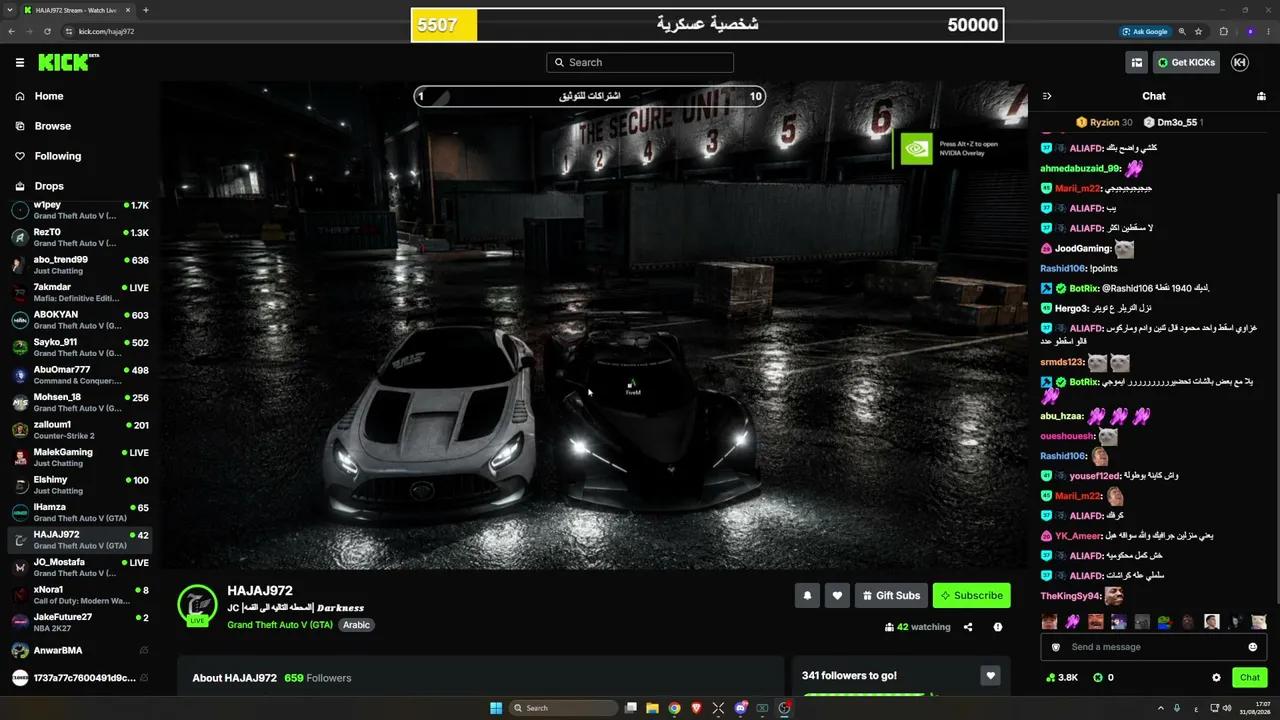The image size is (1280, 720).
Task: Open AnwarBMA offline channel
Action: coord(80,650)
